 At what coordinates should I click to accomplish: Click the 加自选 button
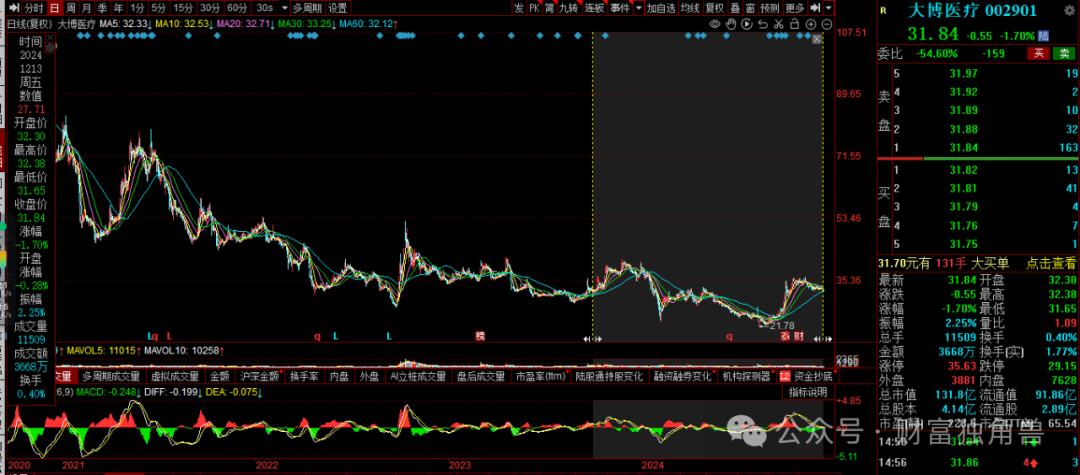click(x=660, y=8)
